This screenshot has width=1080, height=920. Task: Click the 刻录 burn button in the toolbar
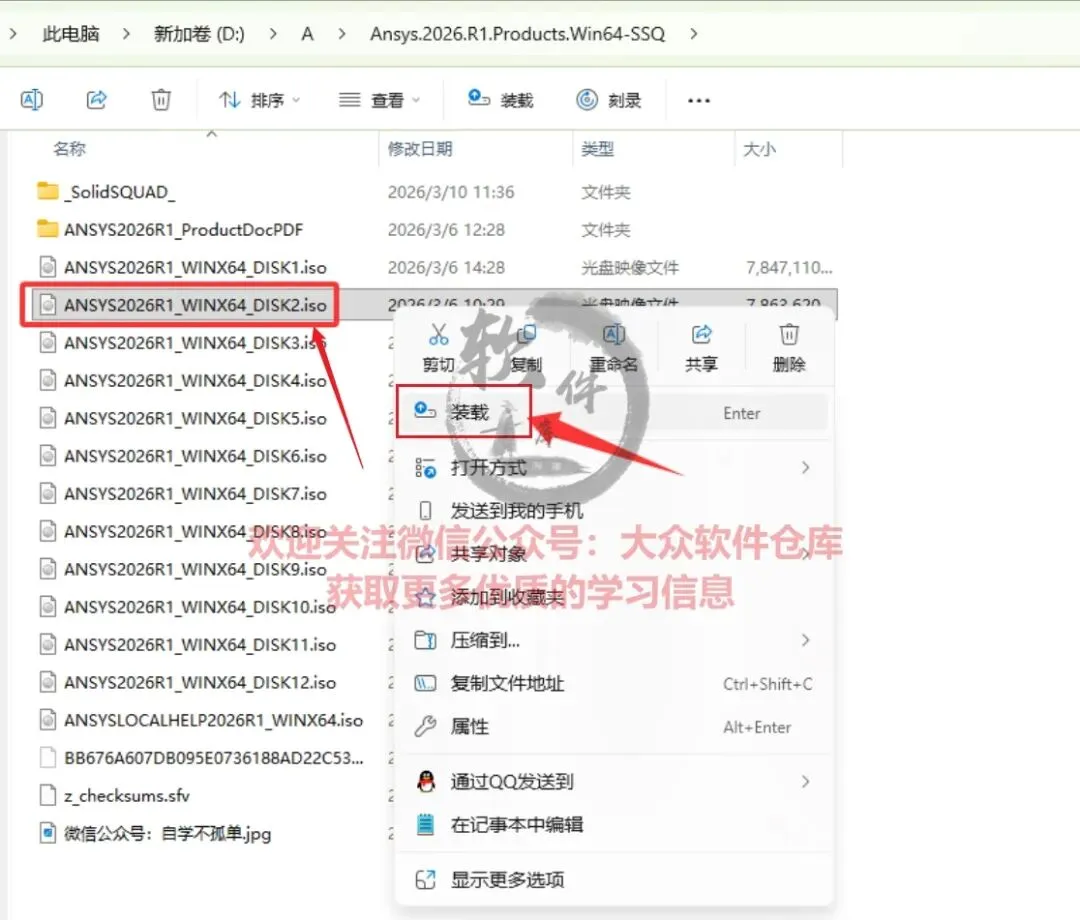point(609,101)
